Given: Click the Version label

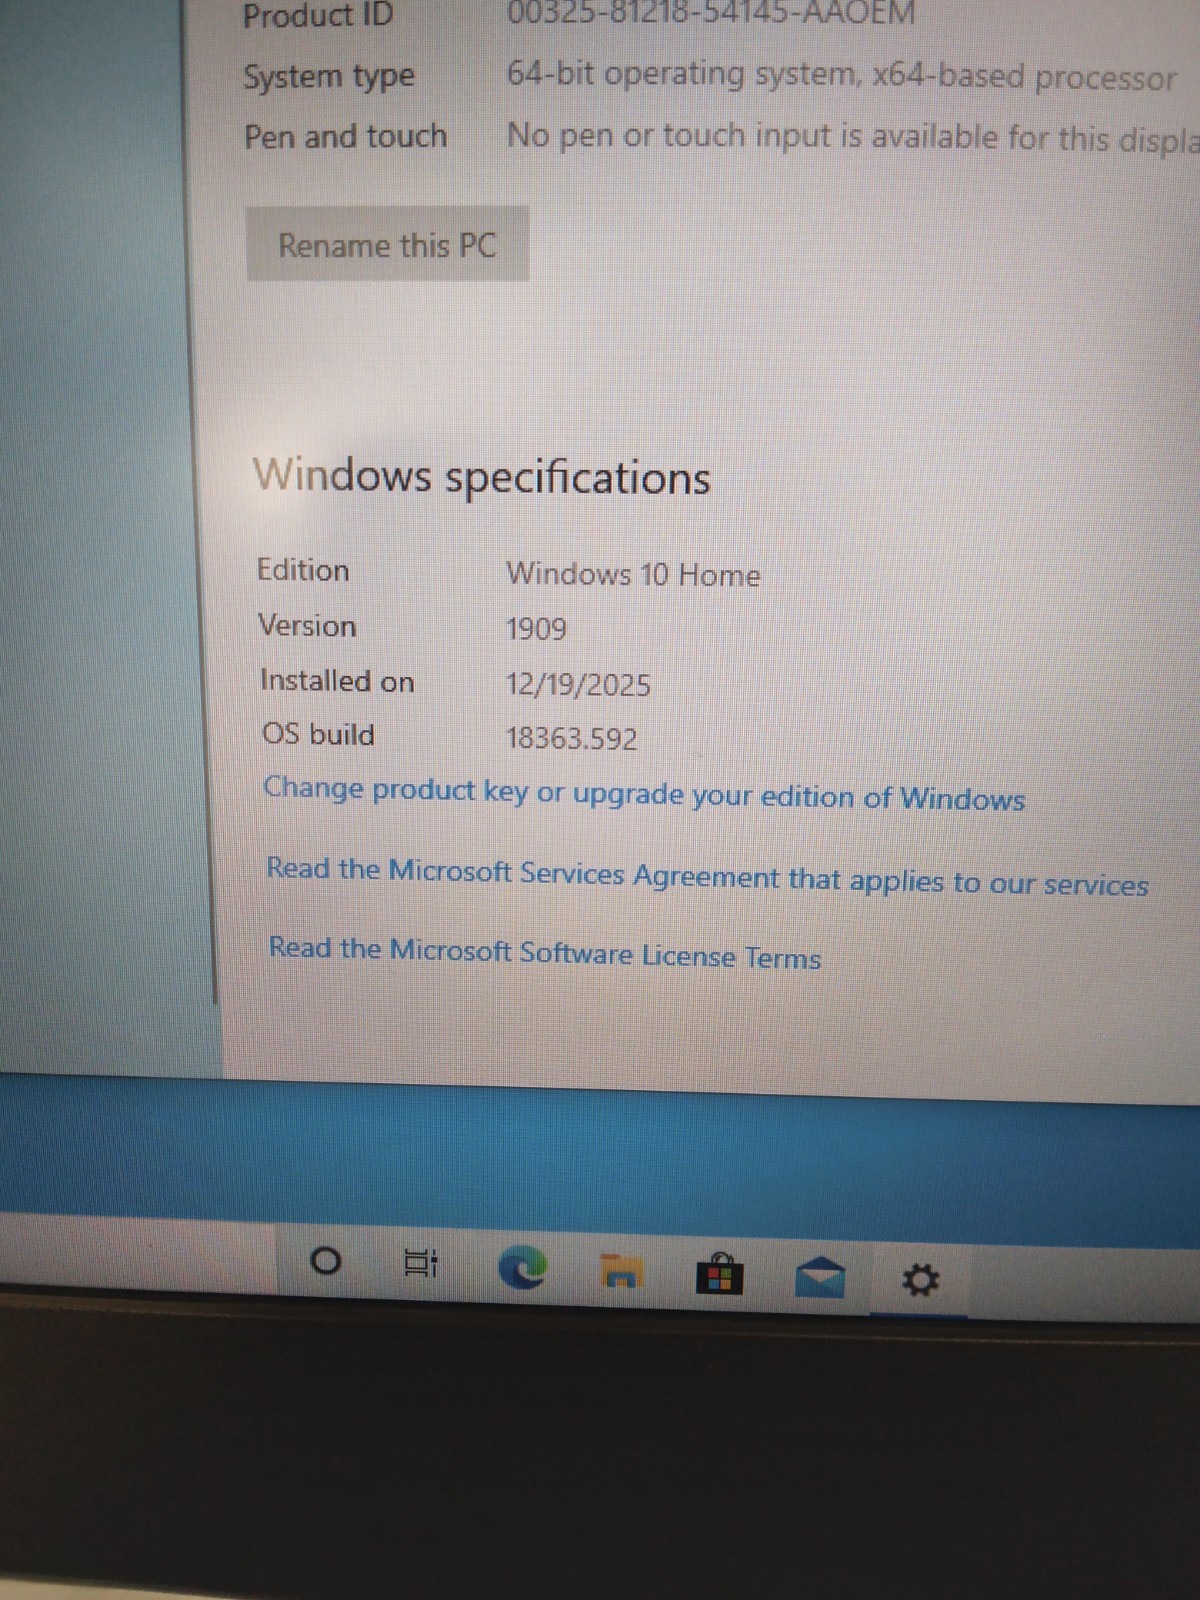Looking at the screenshot, I should pyautogui.click(x=307, y=626).
